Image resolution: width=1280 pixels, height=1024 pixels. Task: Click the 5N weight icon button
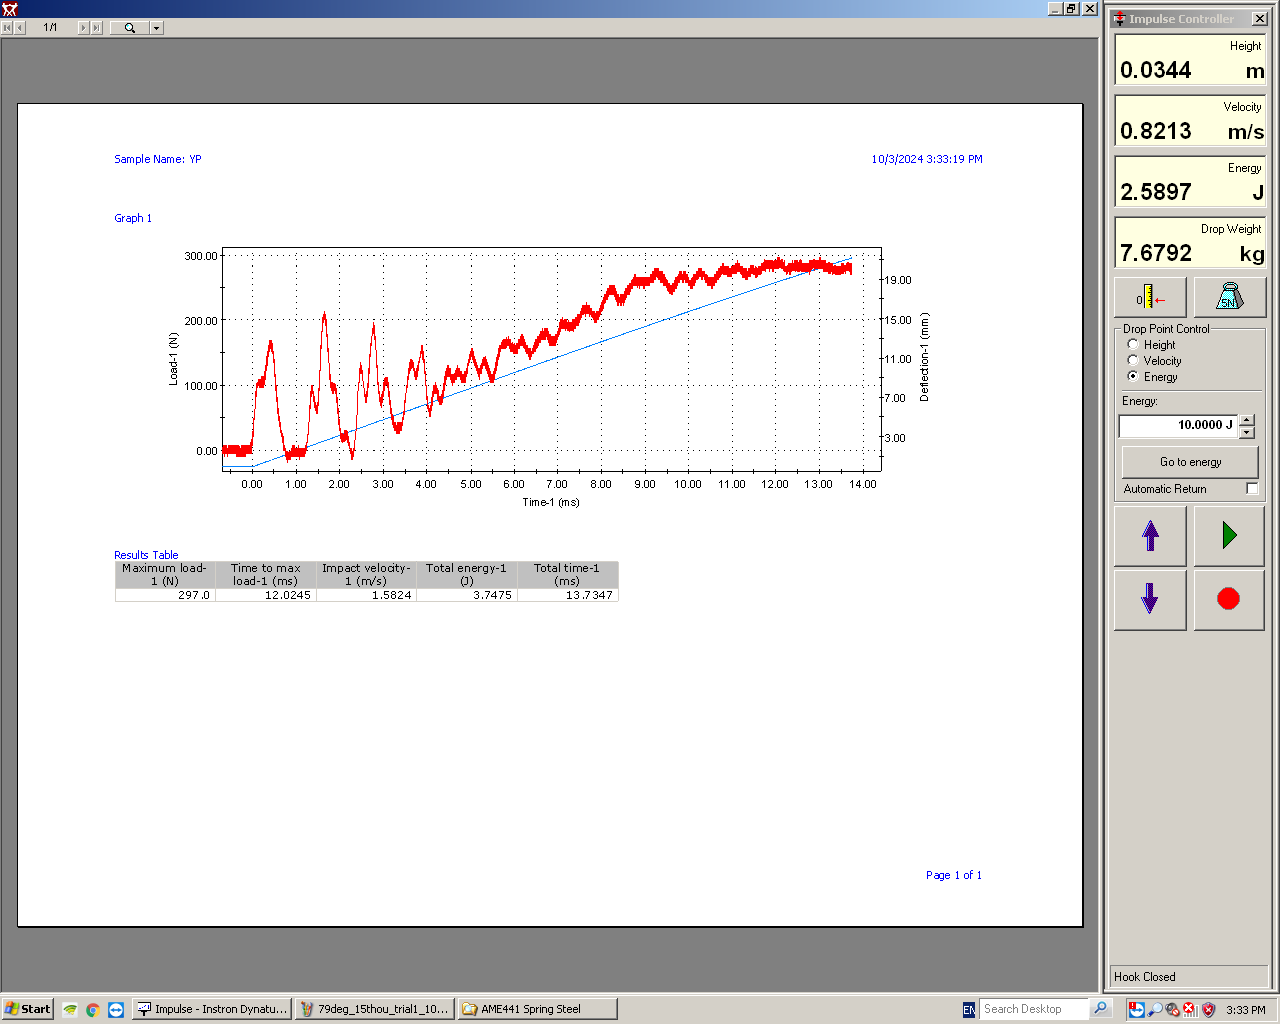(x=1228, y=297)
